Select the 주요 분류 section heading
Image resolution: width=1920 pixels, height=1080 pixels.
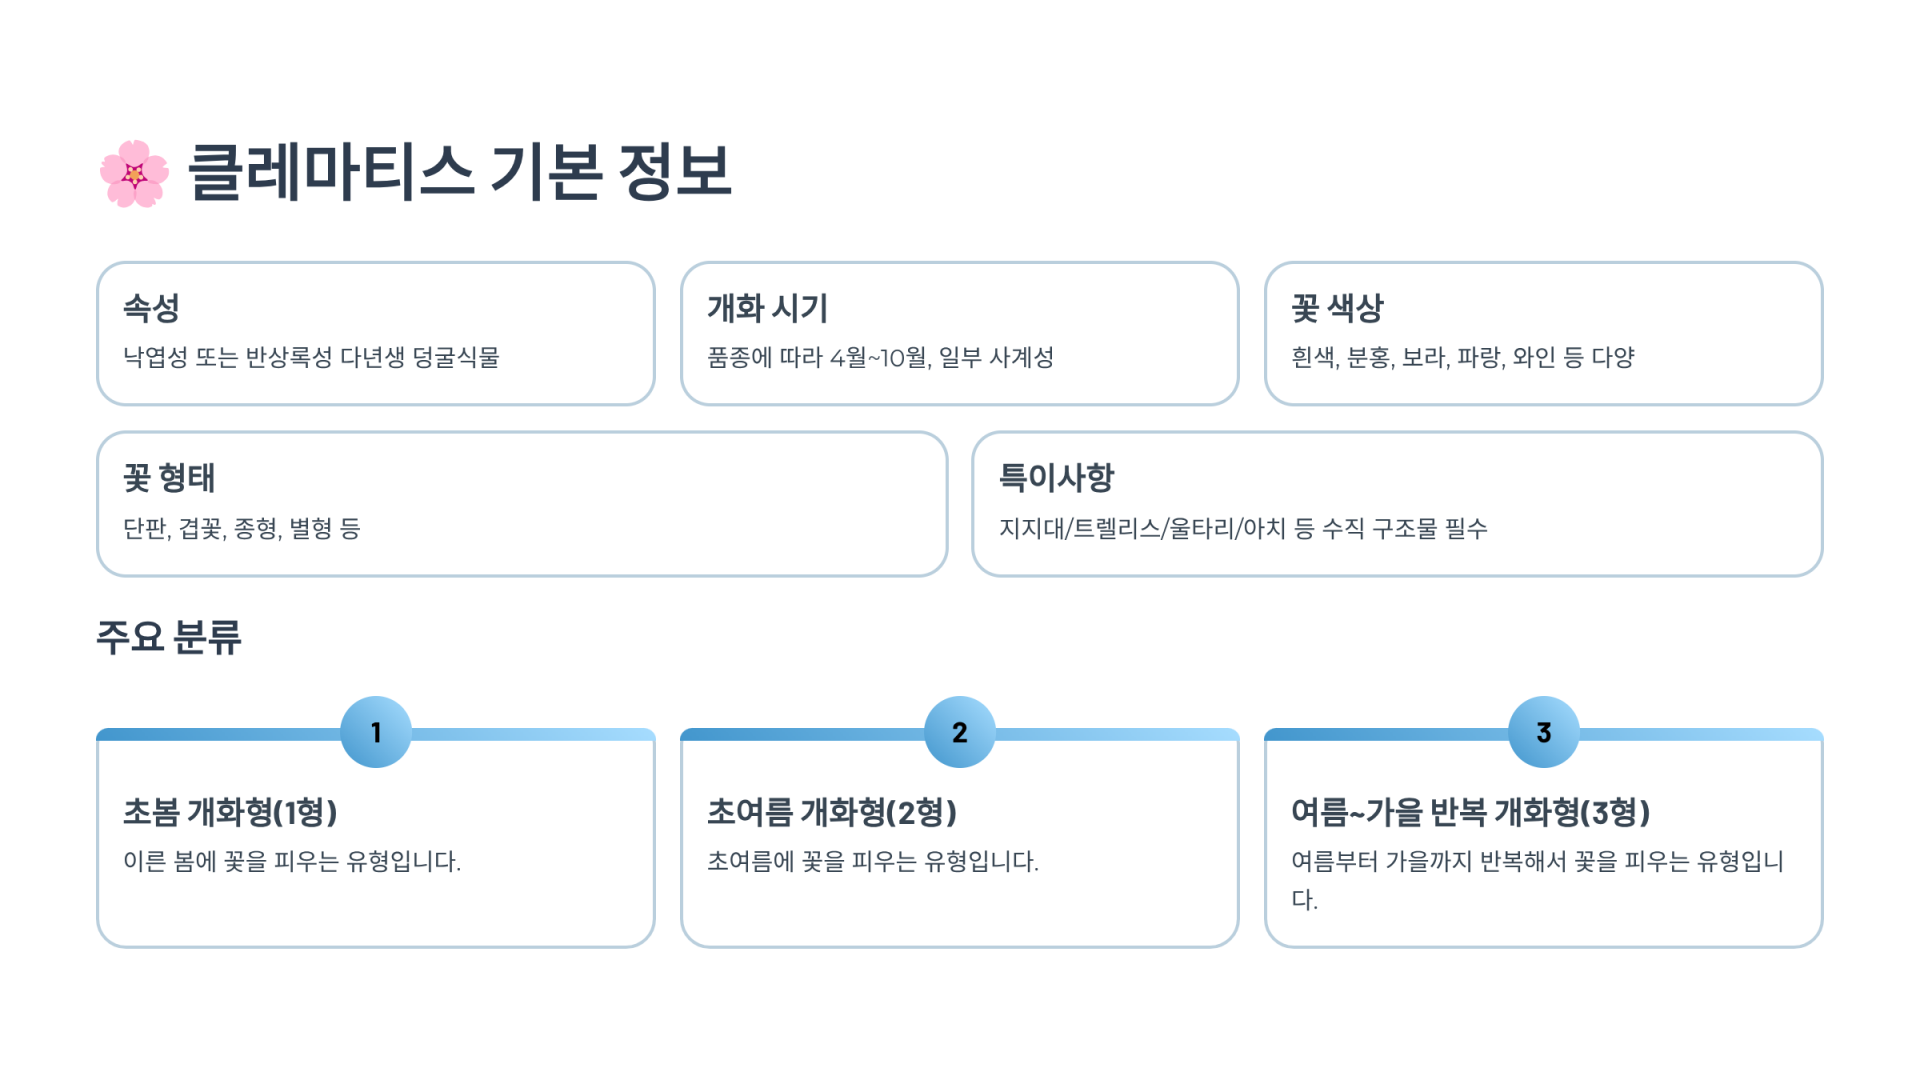(x=169, y=637)
